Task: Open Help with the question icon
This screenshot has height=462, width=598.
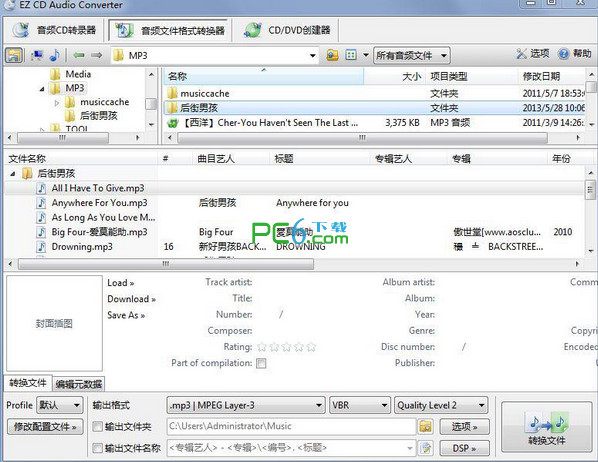Action: pos(574,54)
